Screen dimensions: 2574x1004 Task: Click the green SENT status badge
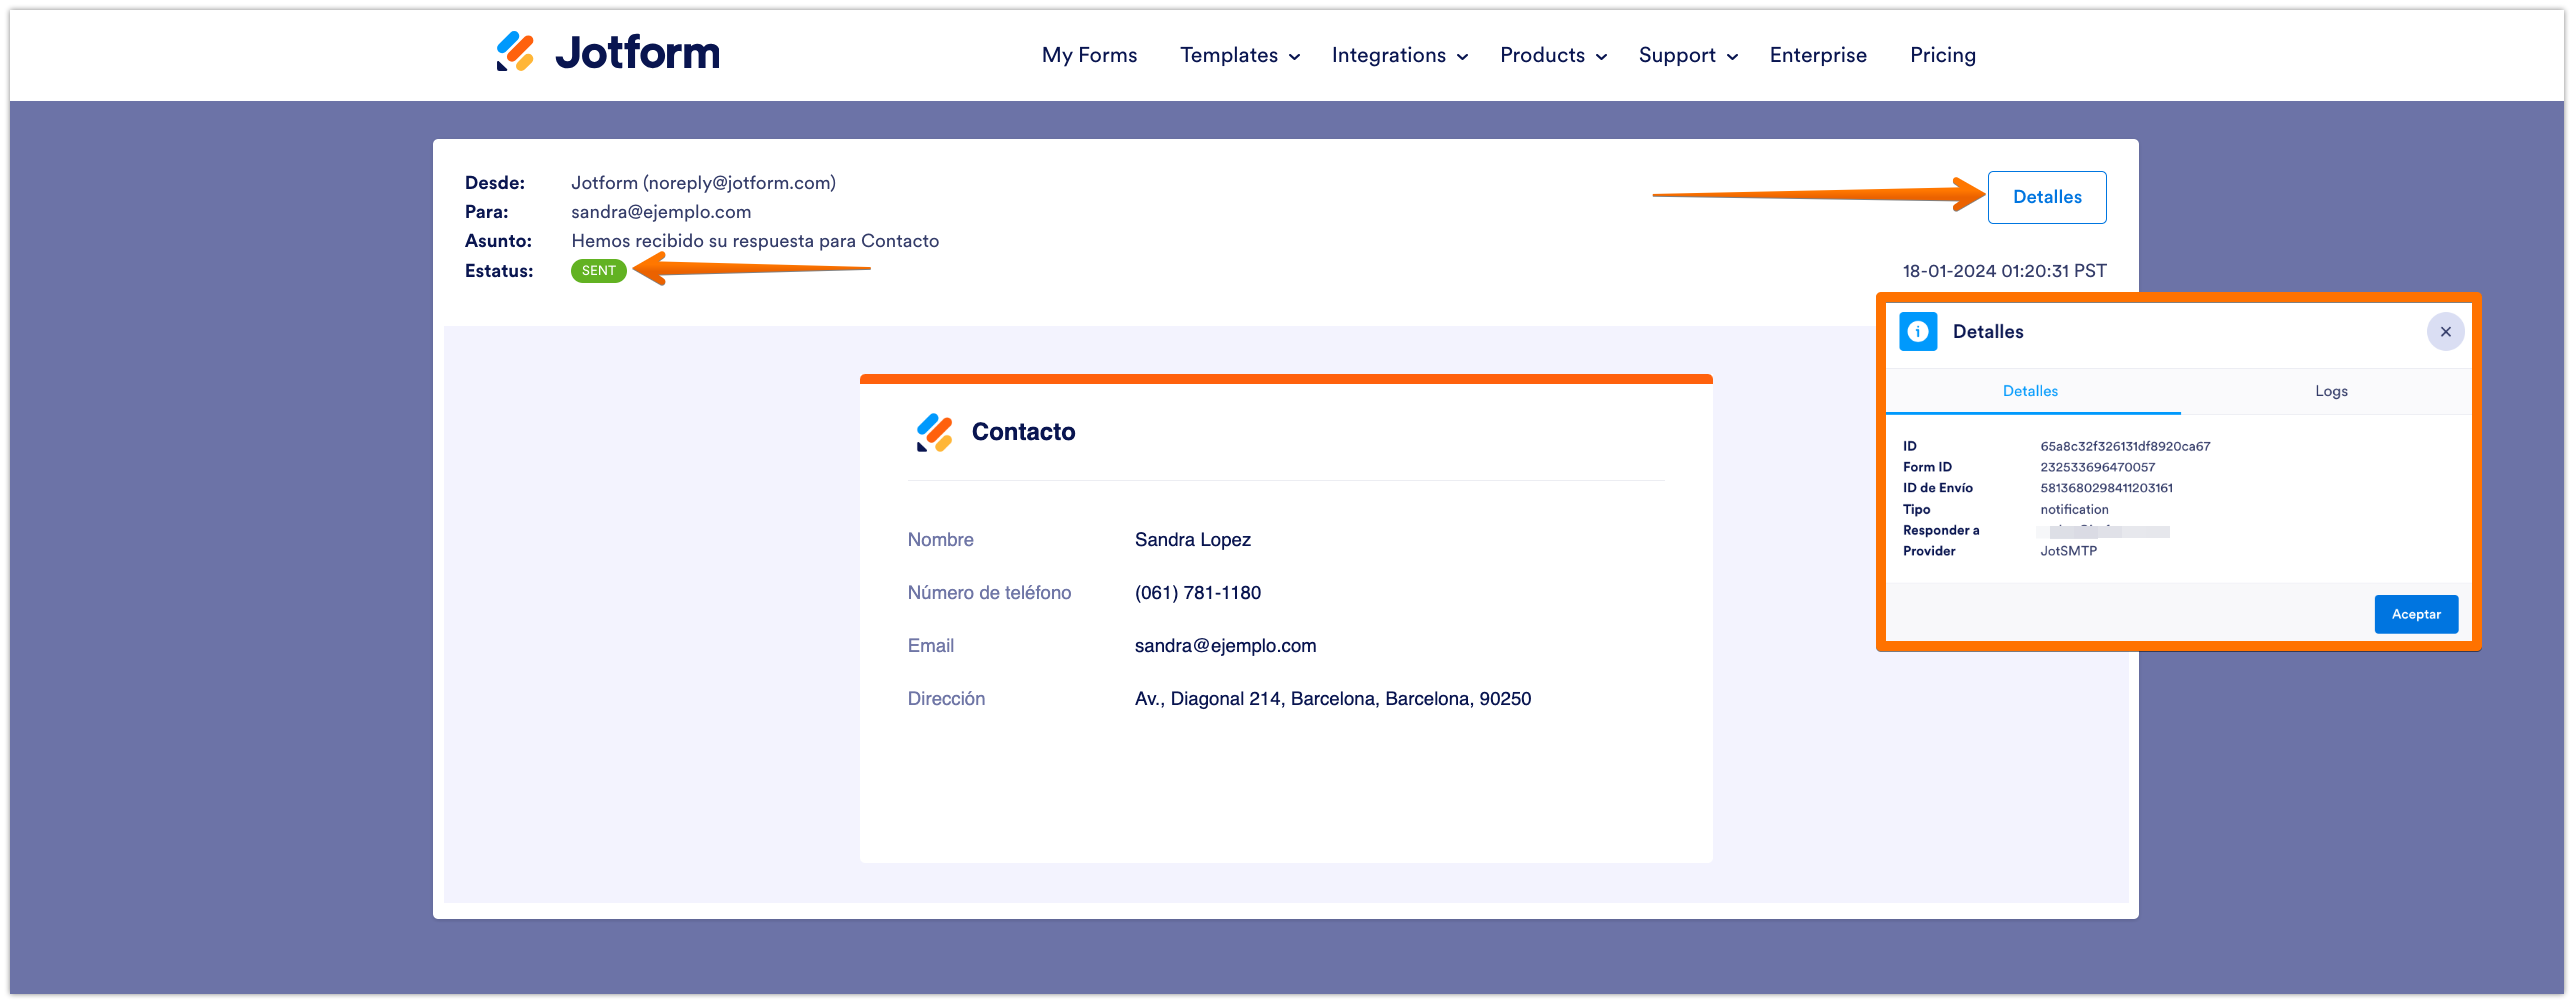pos(598,271)
